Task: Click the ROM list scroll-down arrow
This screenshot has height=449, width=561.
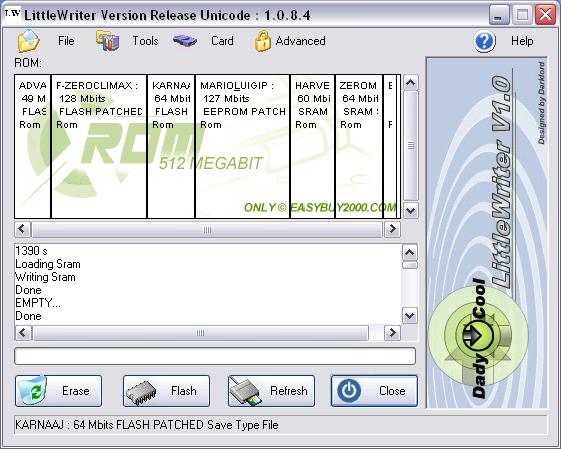Action: coord(410,211)
